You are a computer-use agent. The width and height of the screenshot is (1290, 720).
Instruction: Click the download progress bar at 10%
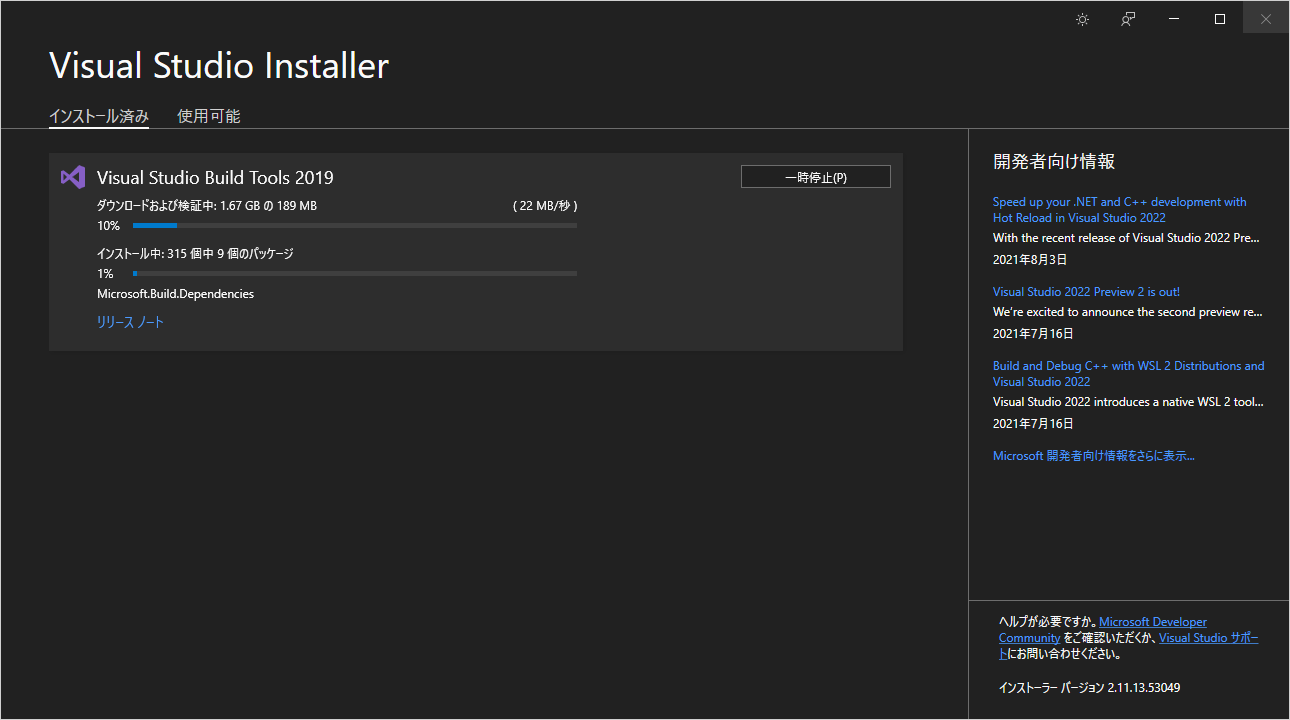pos(355,225)
